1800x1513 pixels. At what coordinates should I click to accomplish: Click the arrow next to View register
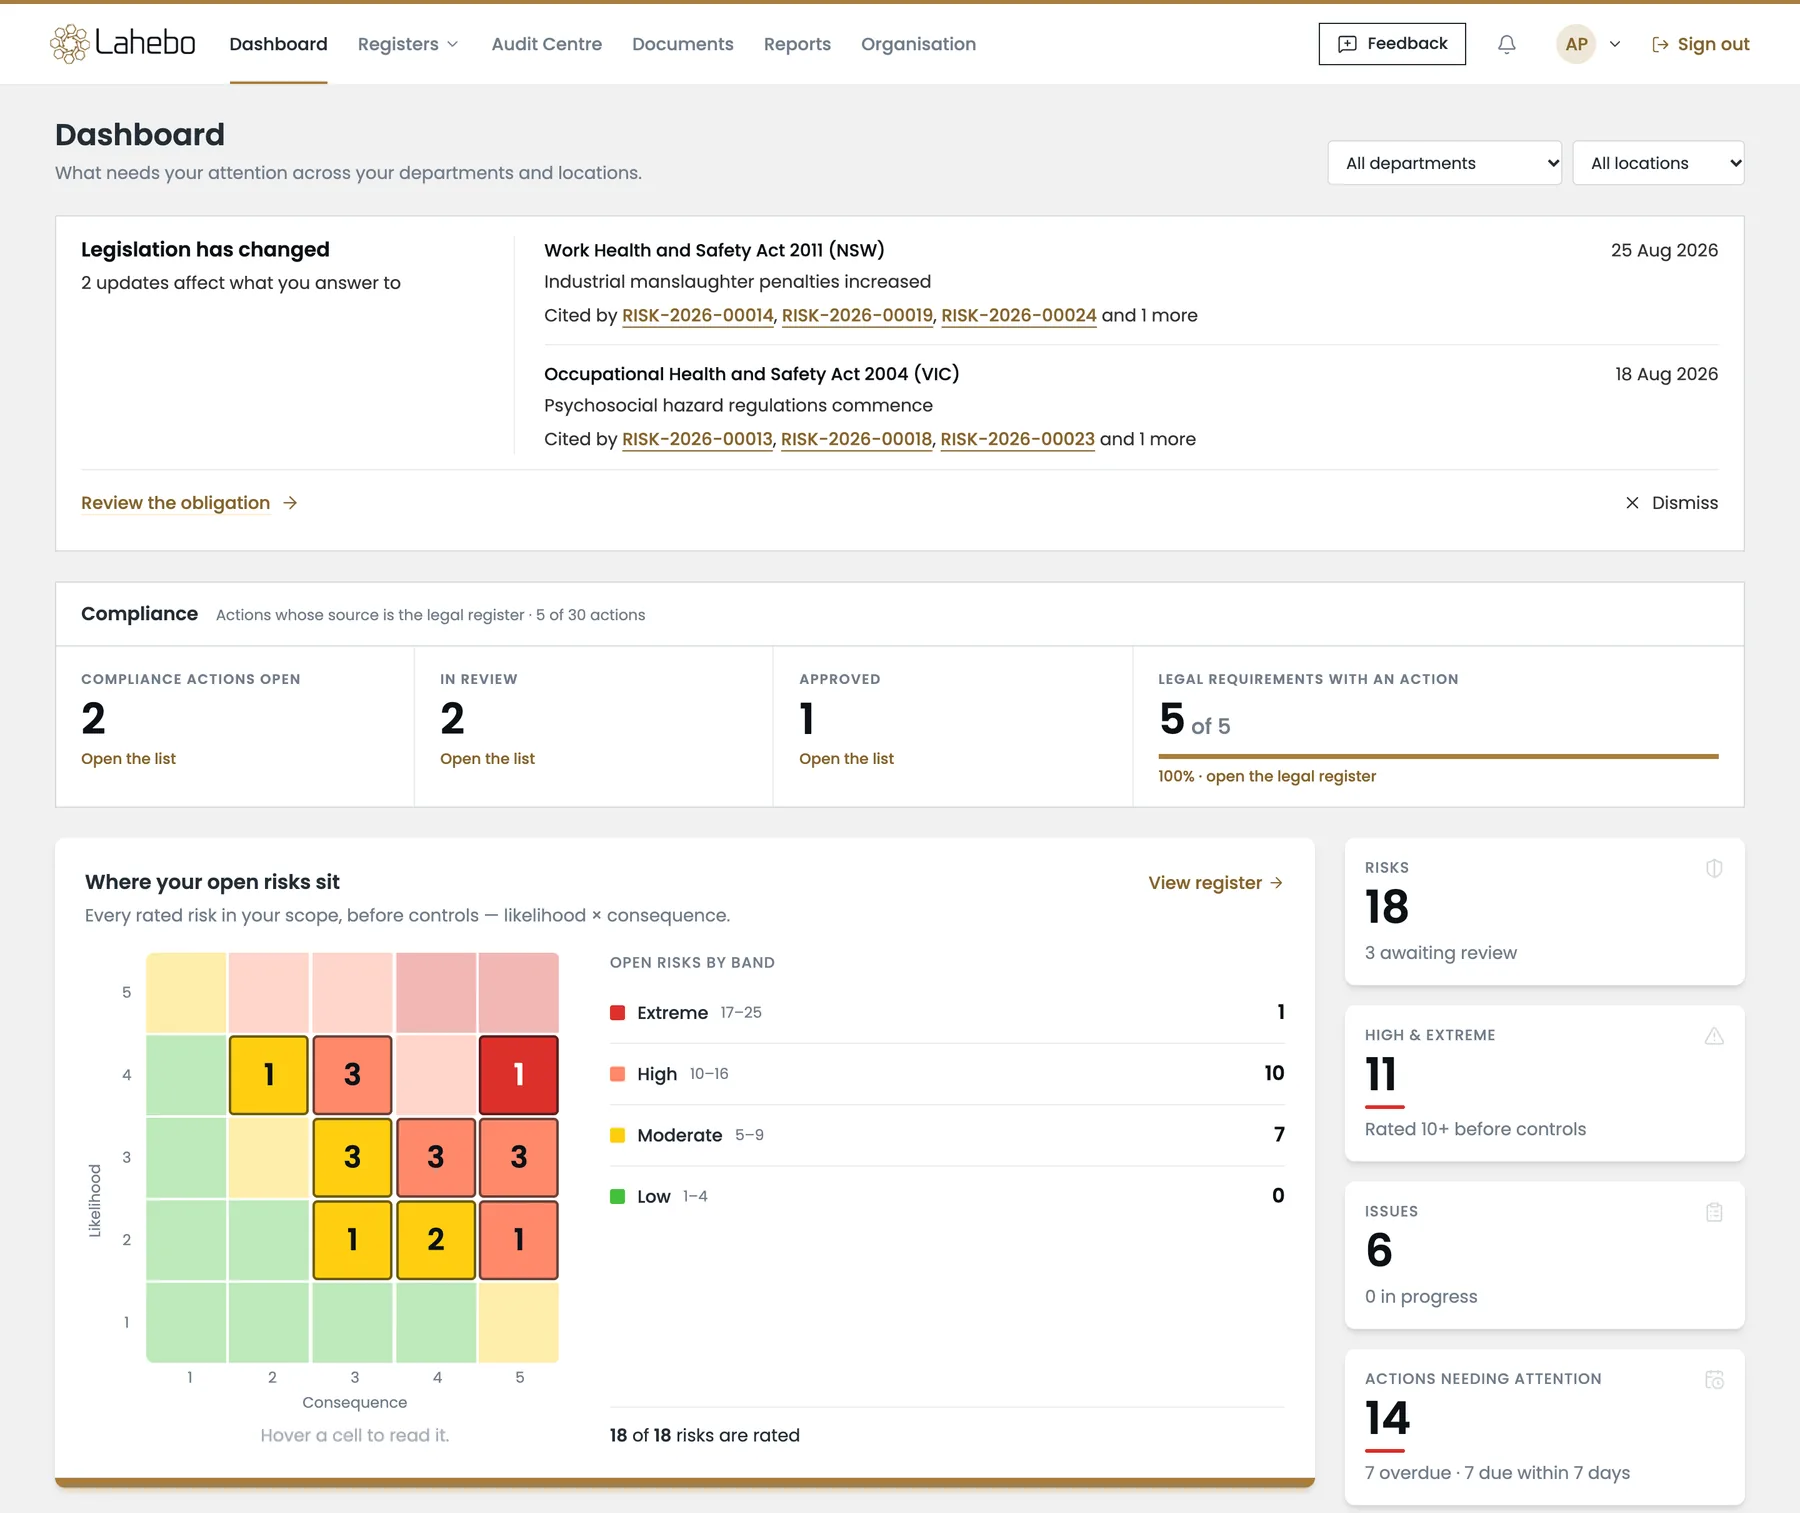[1276, 883]
